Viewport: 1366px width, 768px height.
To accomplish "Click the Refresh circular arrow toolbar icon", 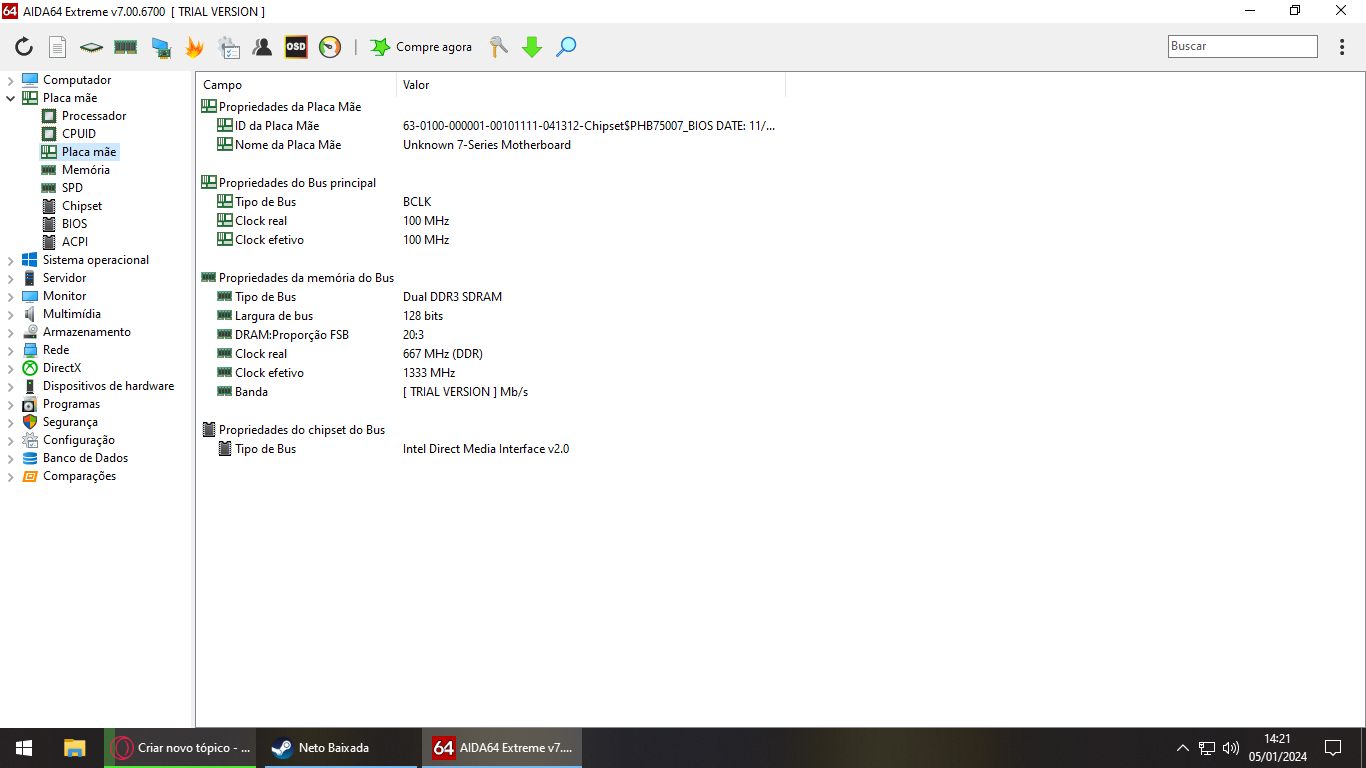I will (24, 47).
